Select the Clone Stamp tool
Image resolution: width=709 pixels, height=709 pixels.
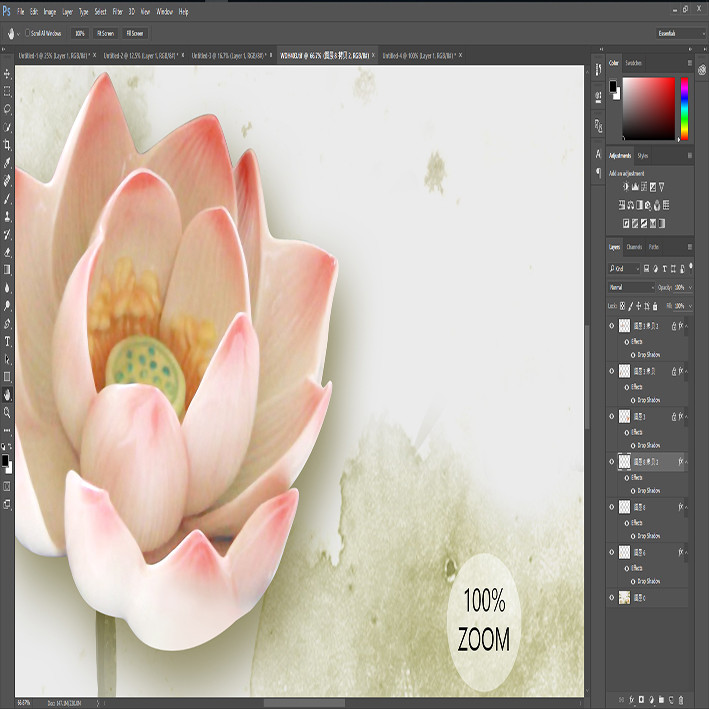tap(7, 217)
